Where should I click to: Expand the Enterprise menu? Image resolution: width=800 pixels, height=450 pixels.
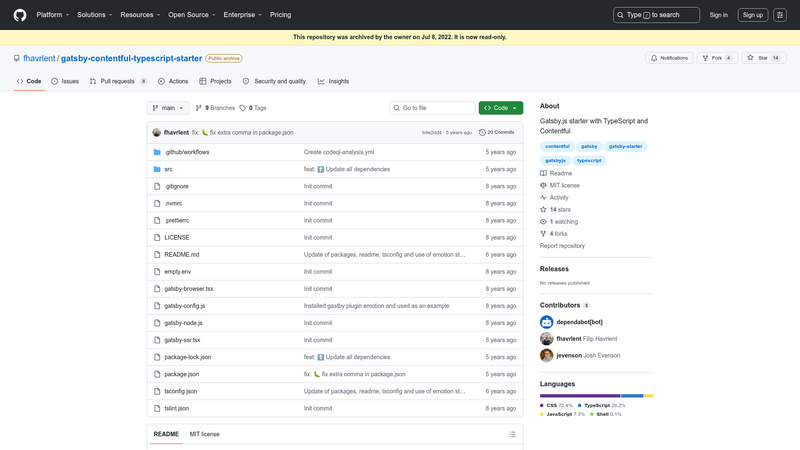tap(242, 15)
